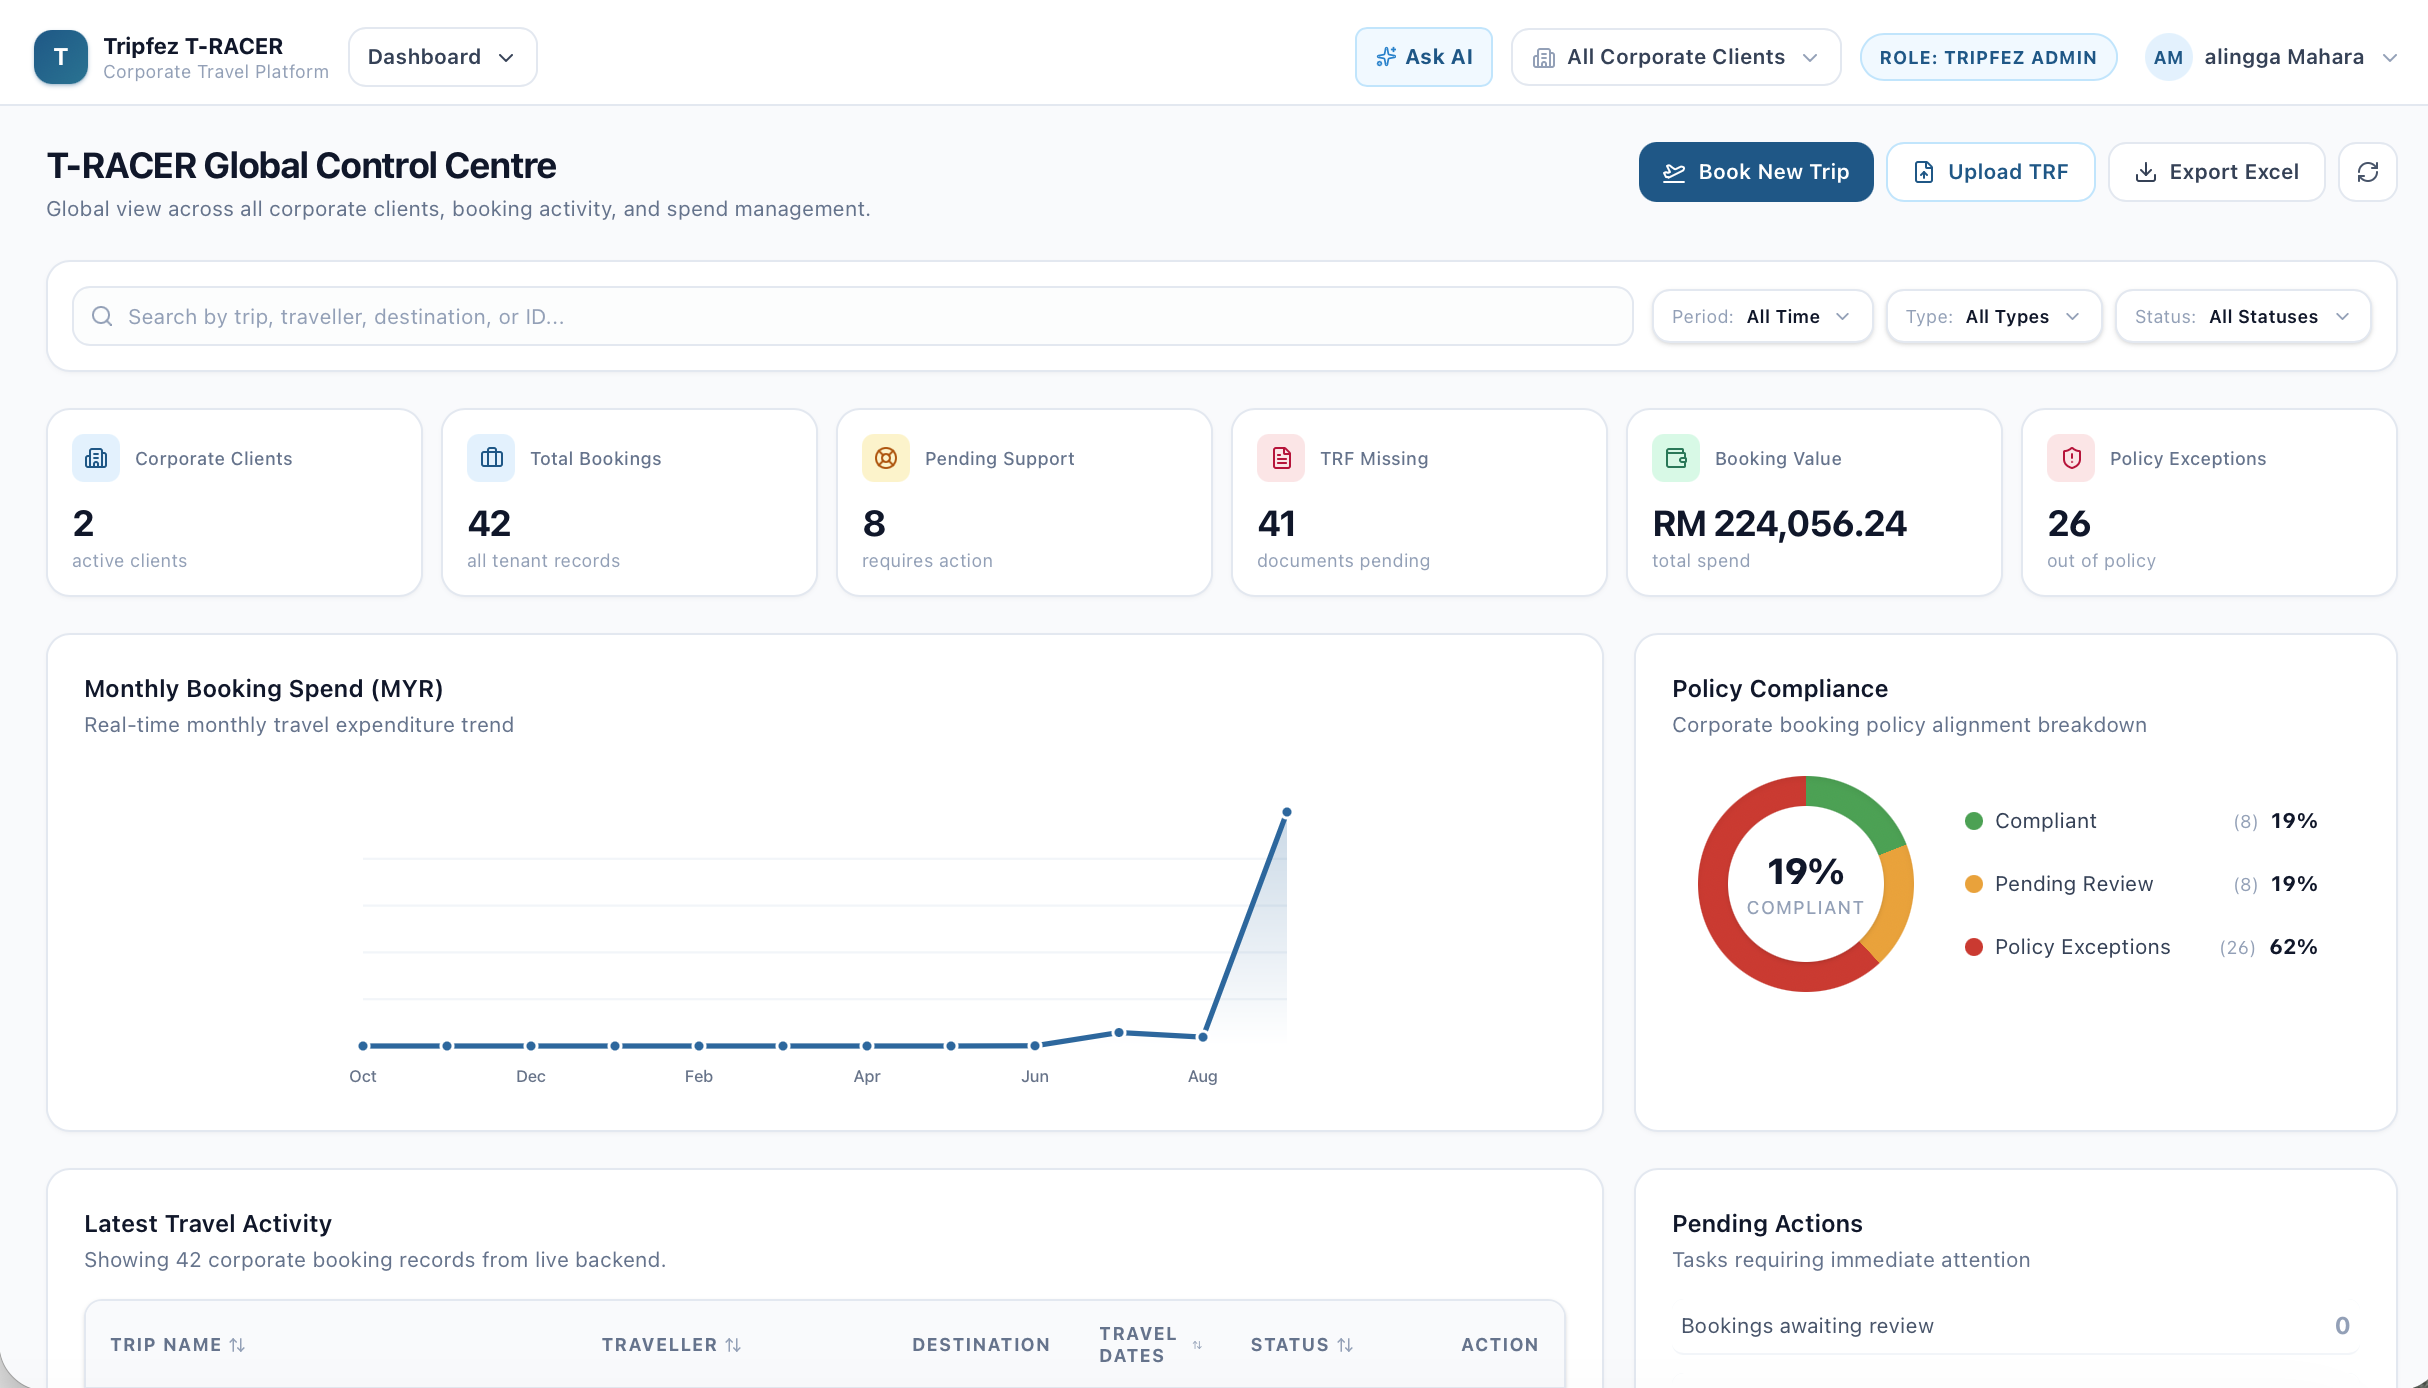Click the RM 224,056.24 booking value
The image size is (2428, 1388).
click(x=1779, y=523)
